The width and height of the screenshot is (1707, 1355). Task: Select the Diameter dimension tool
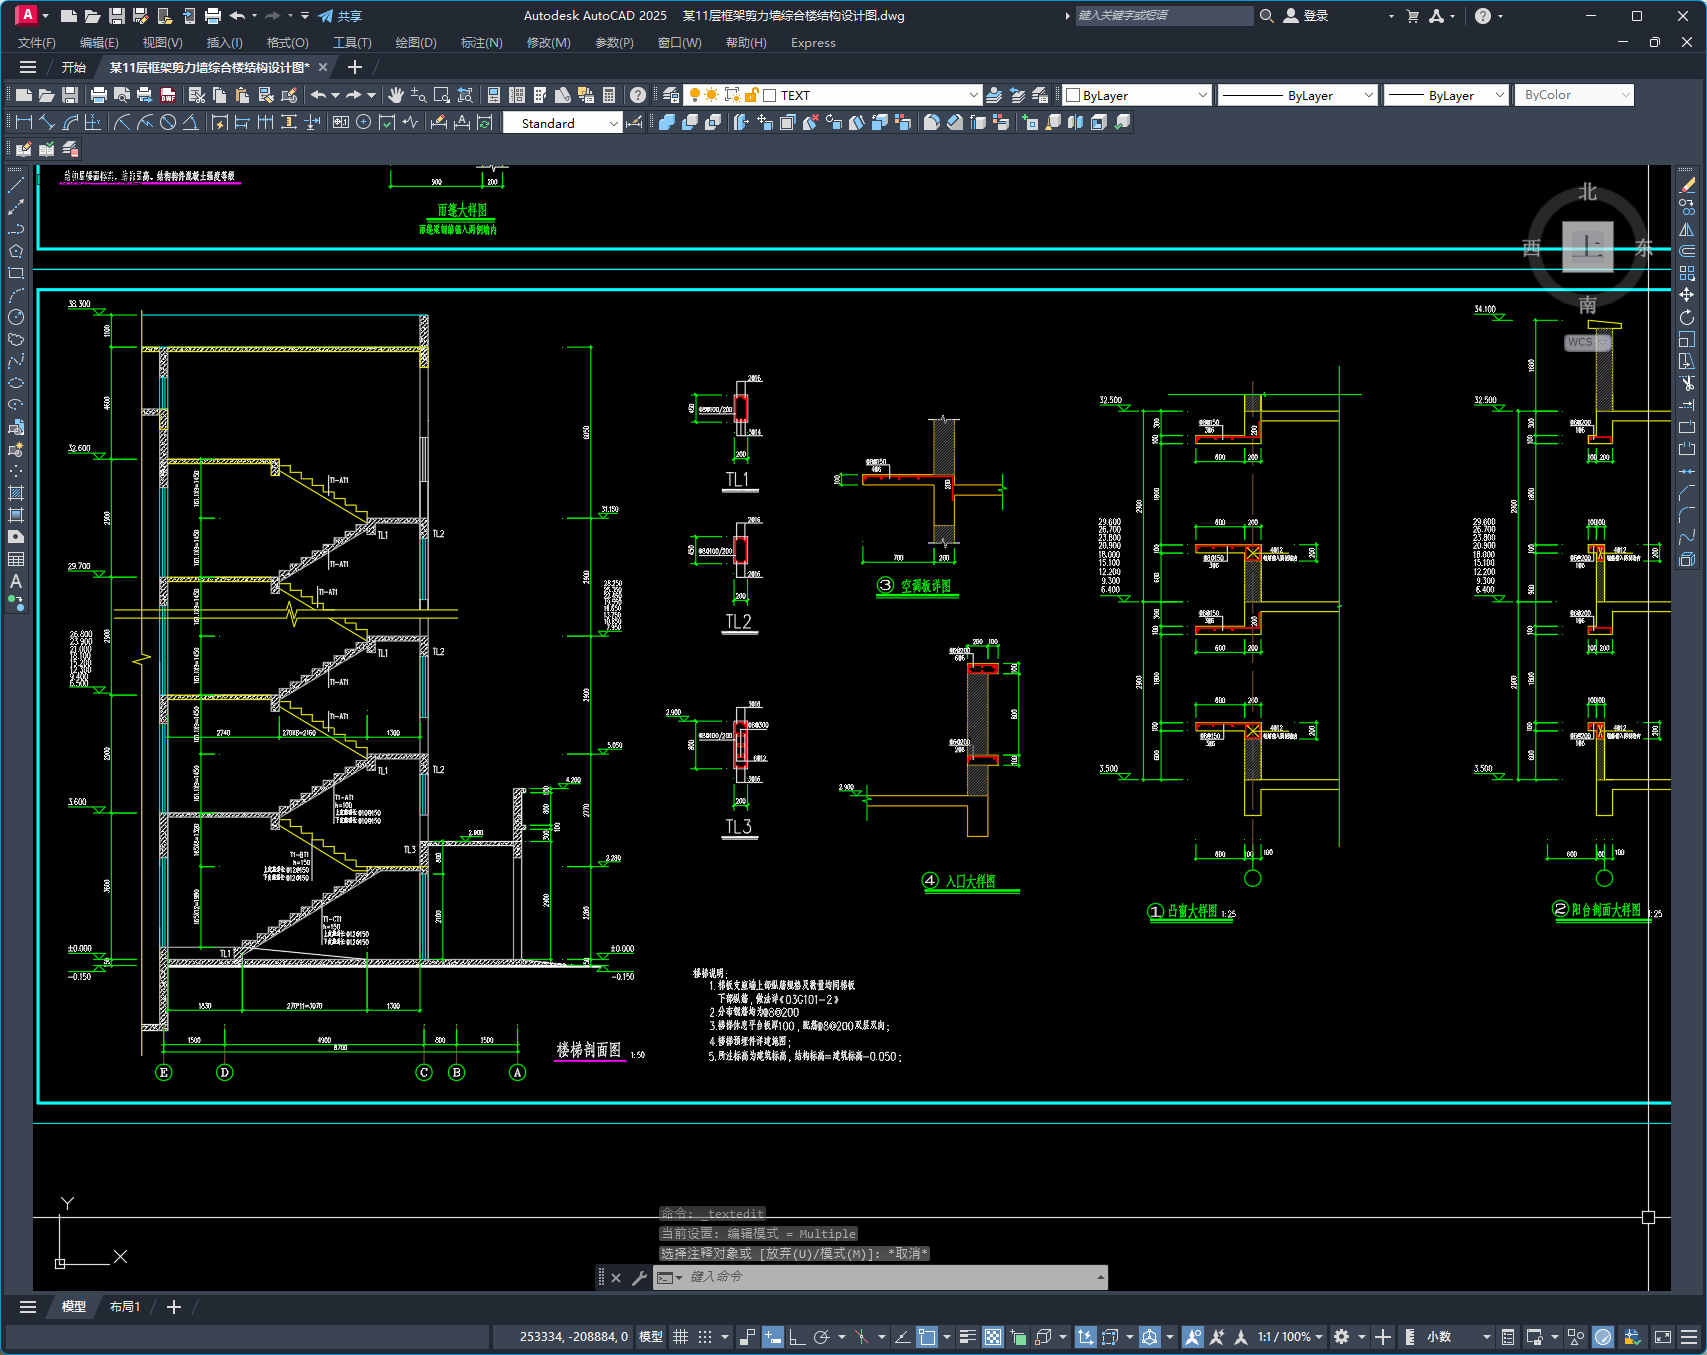[x=168, y=122]
